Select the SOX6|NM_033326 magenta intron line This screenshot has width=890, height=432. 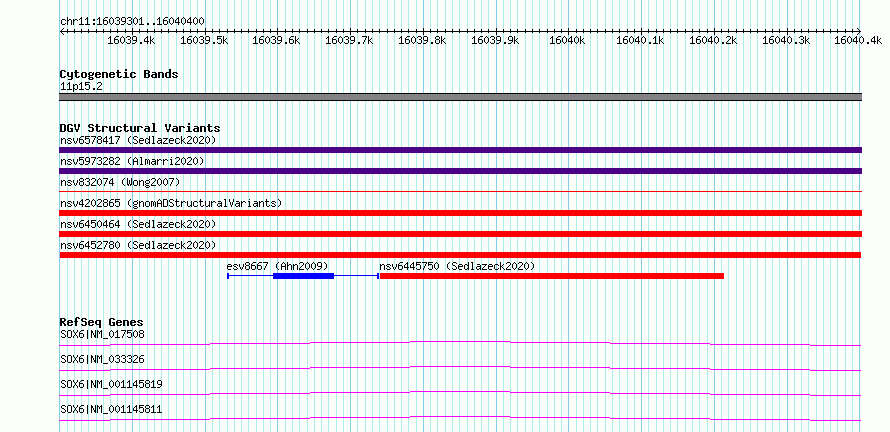pos(460,368)
